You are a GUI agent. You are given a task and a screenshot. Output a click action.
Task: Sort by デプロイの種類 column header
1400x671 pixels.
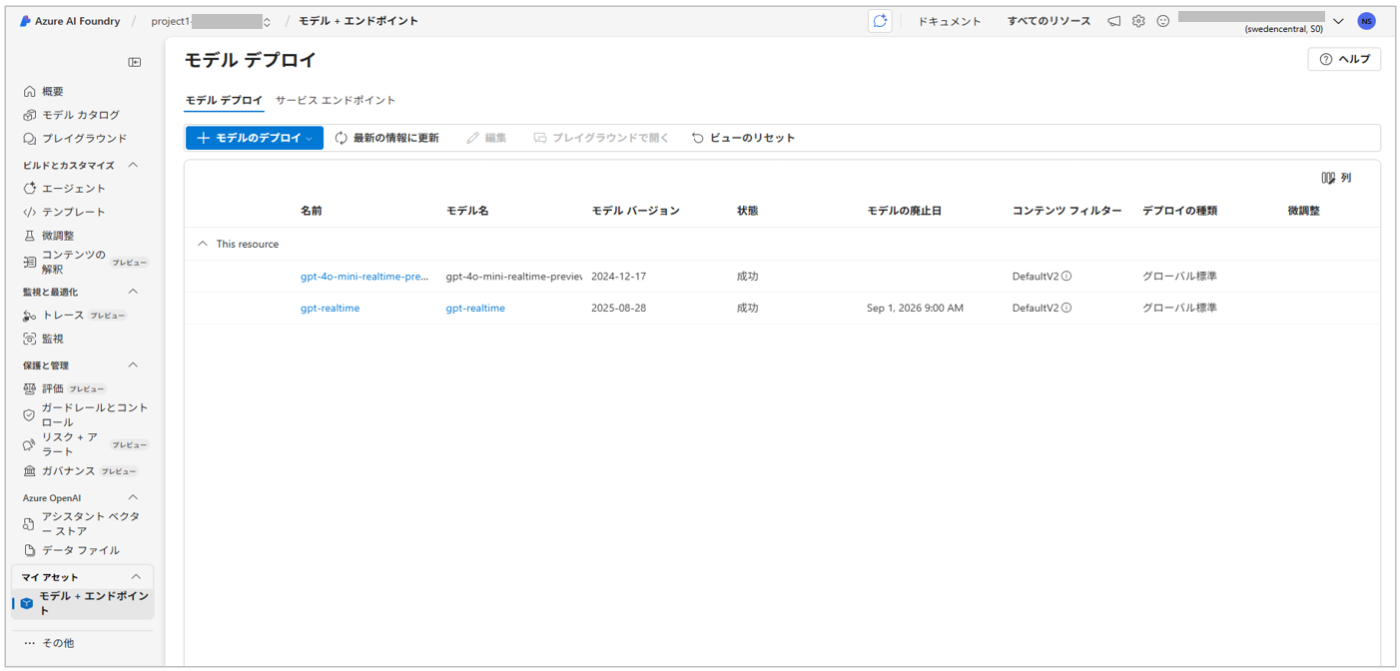1180,211
